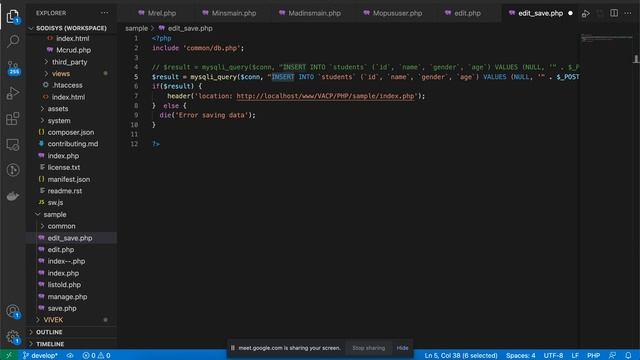This screenshot has width=640, height=360.
Task: Open the Search view icon
Action: pos(13,41)
